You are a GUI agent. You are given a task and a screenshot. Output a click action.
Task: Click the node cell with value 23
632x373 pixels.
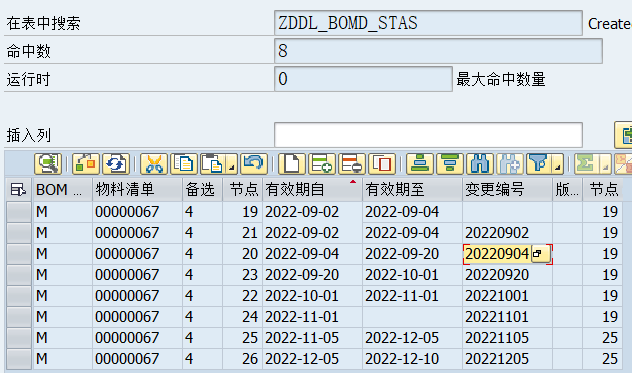[x=242, y=275]
